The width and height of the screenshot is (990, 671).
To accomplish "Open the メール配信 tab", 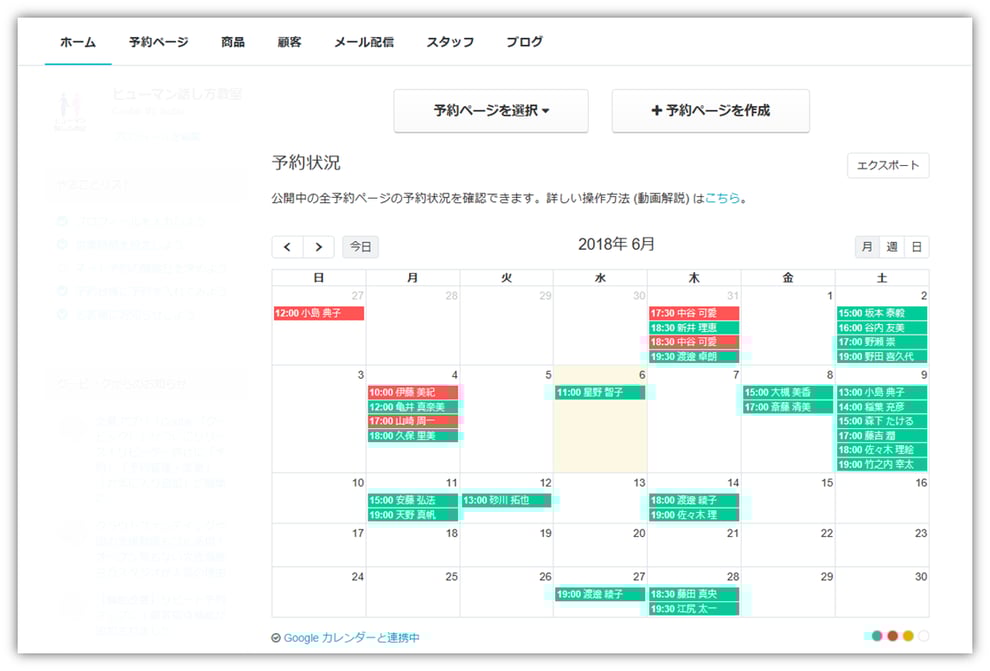I will pyautogui.click(x=364, y=42).
